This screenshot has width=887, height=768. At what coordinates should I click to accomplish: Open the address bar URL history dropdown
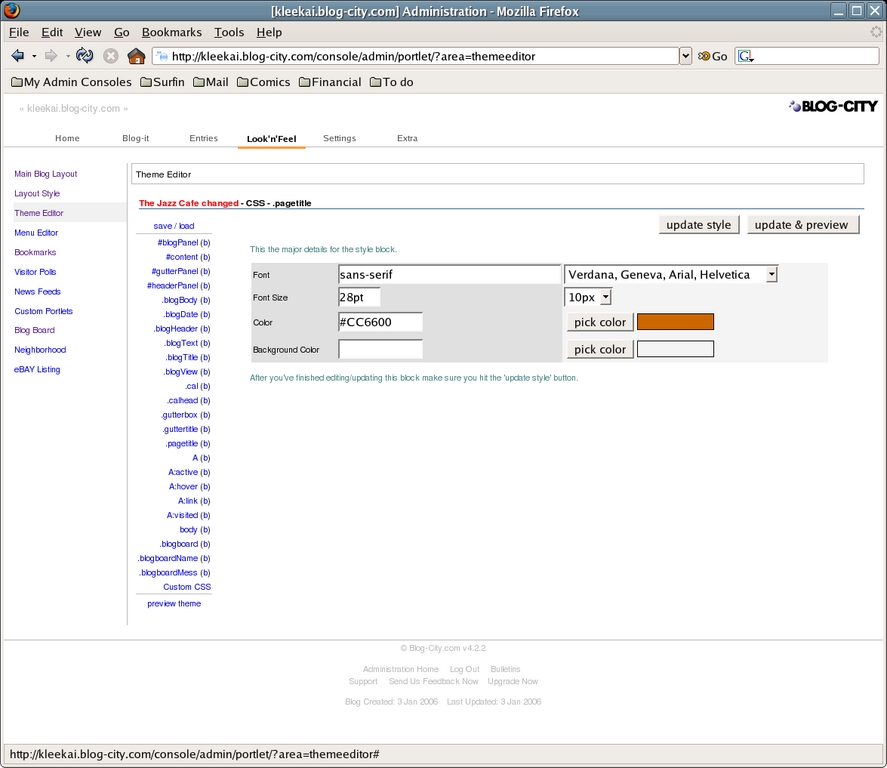click(685, 57)
